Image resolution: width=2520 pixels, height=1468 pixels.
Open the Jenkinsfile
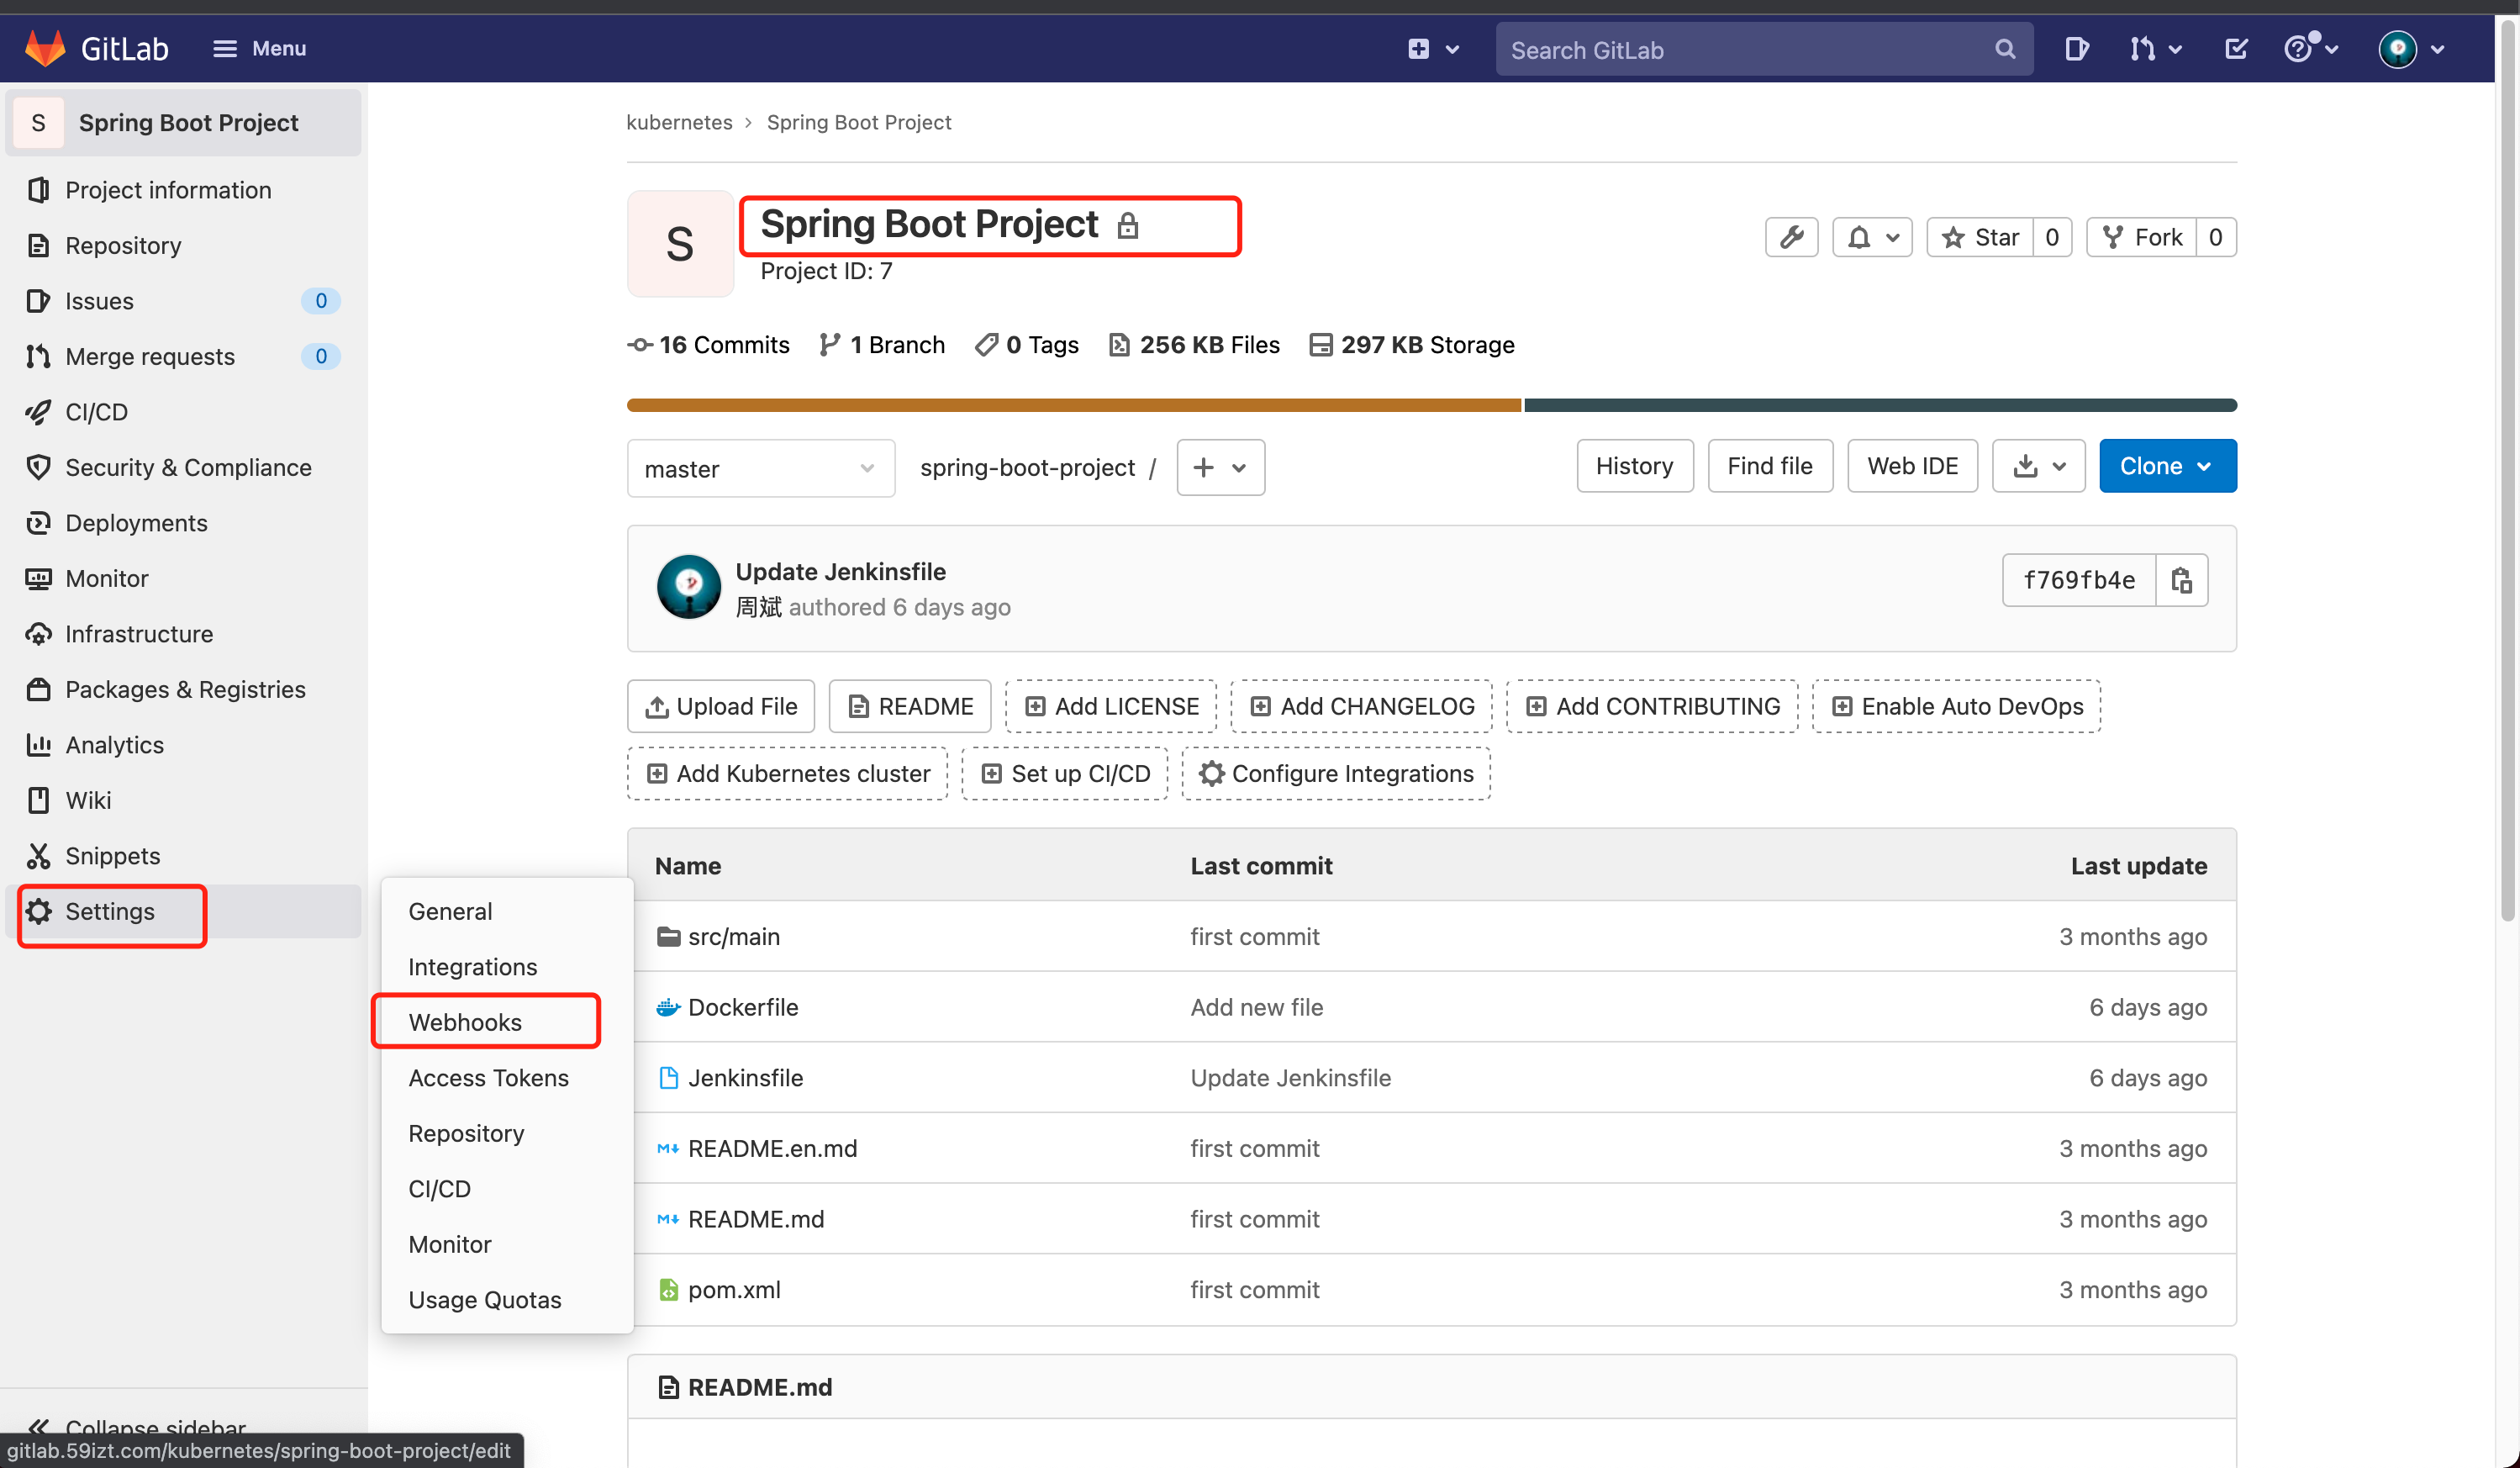(x=745, y=1078)
